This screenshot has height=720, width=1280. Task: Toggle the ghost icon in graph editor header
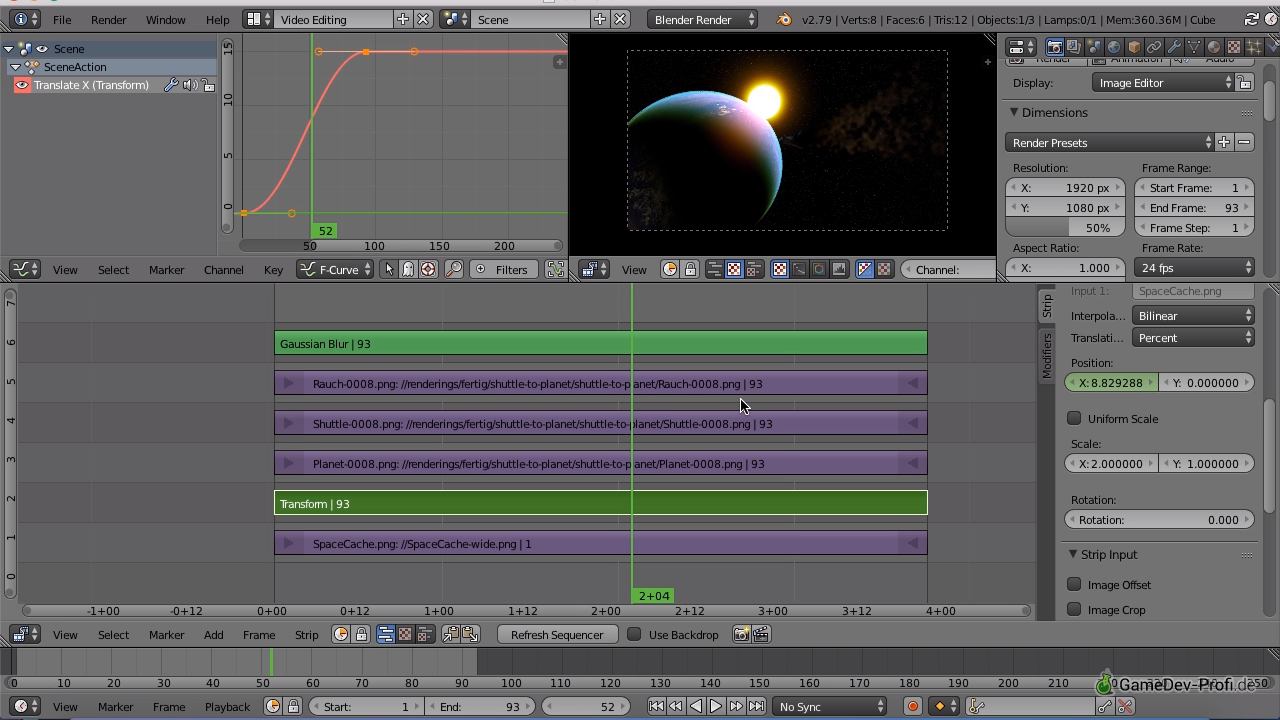coord(408,269)
